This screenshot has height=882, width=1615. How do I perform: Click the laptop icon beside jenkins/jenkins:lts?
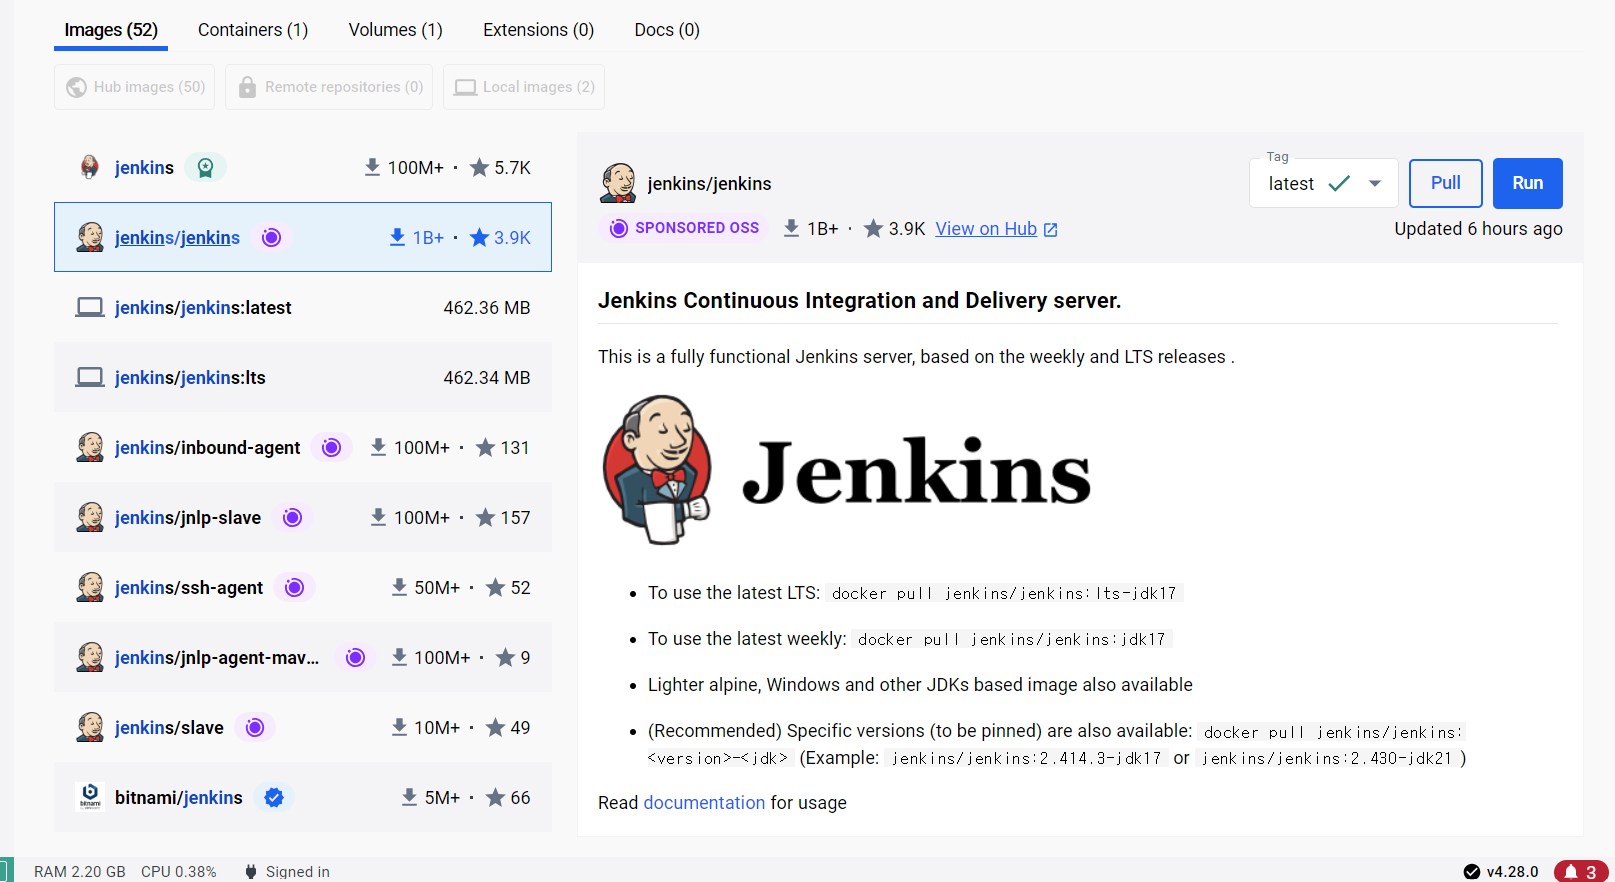(90, 377)
